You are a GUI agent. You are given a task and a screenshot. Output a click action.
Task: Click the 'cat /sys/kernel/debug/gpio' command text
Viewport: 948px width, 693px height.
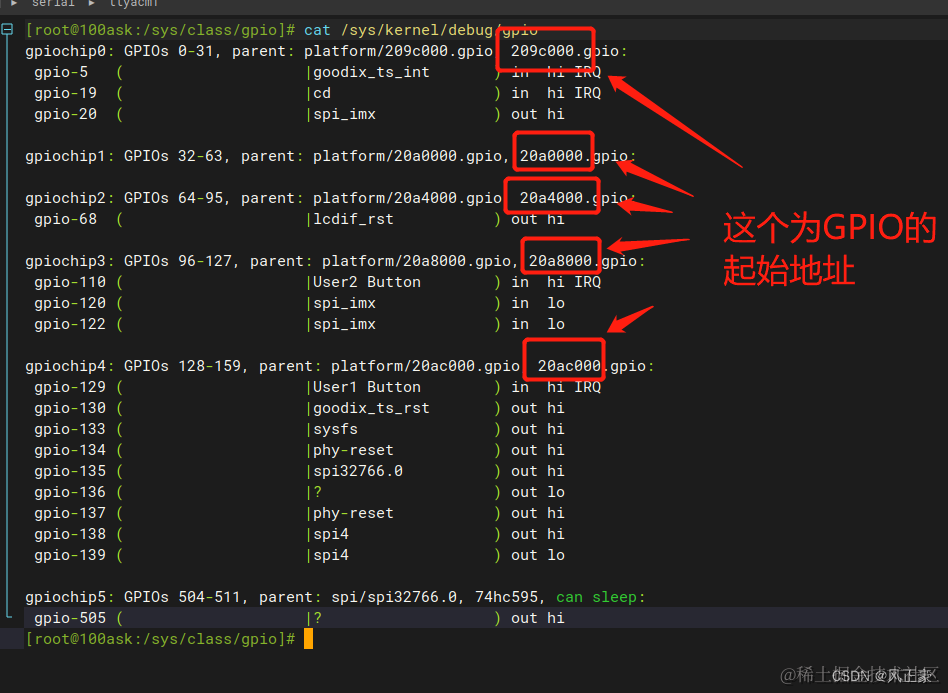click(421, 30)
